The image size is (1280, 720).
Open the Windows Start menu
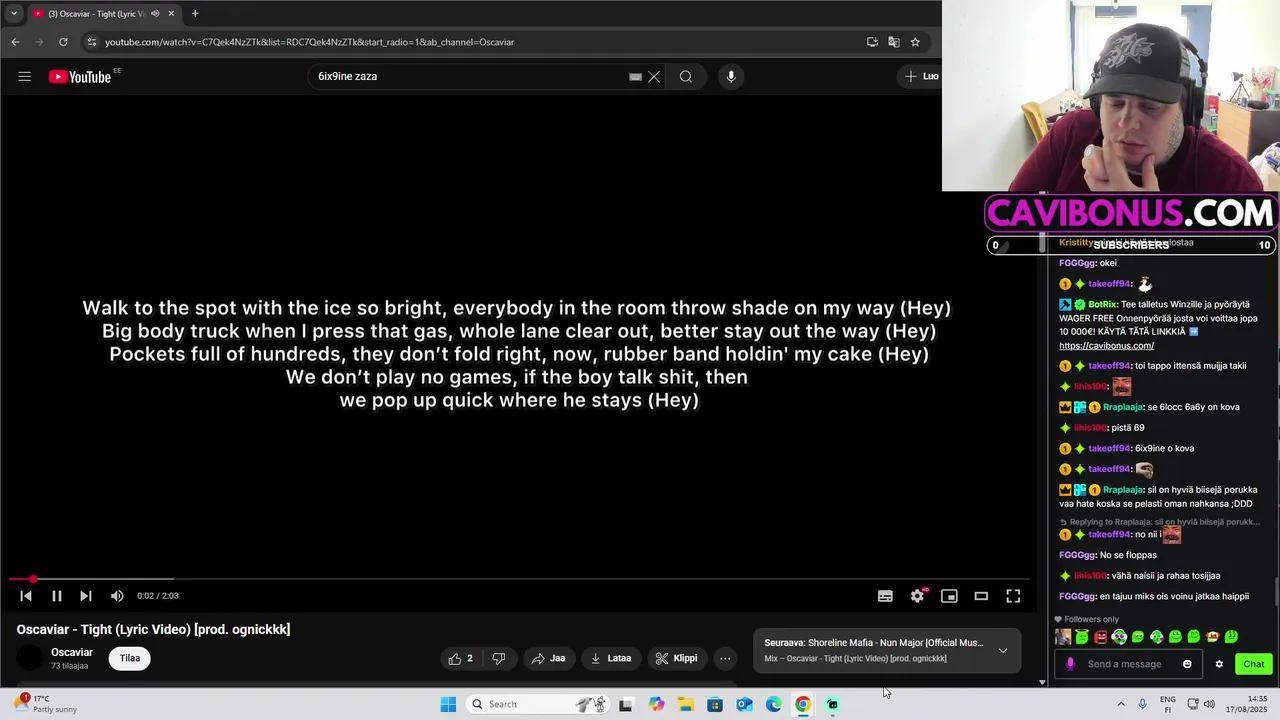click(x=448, y=704)
